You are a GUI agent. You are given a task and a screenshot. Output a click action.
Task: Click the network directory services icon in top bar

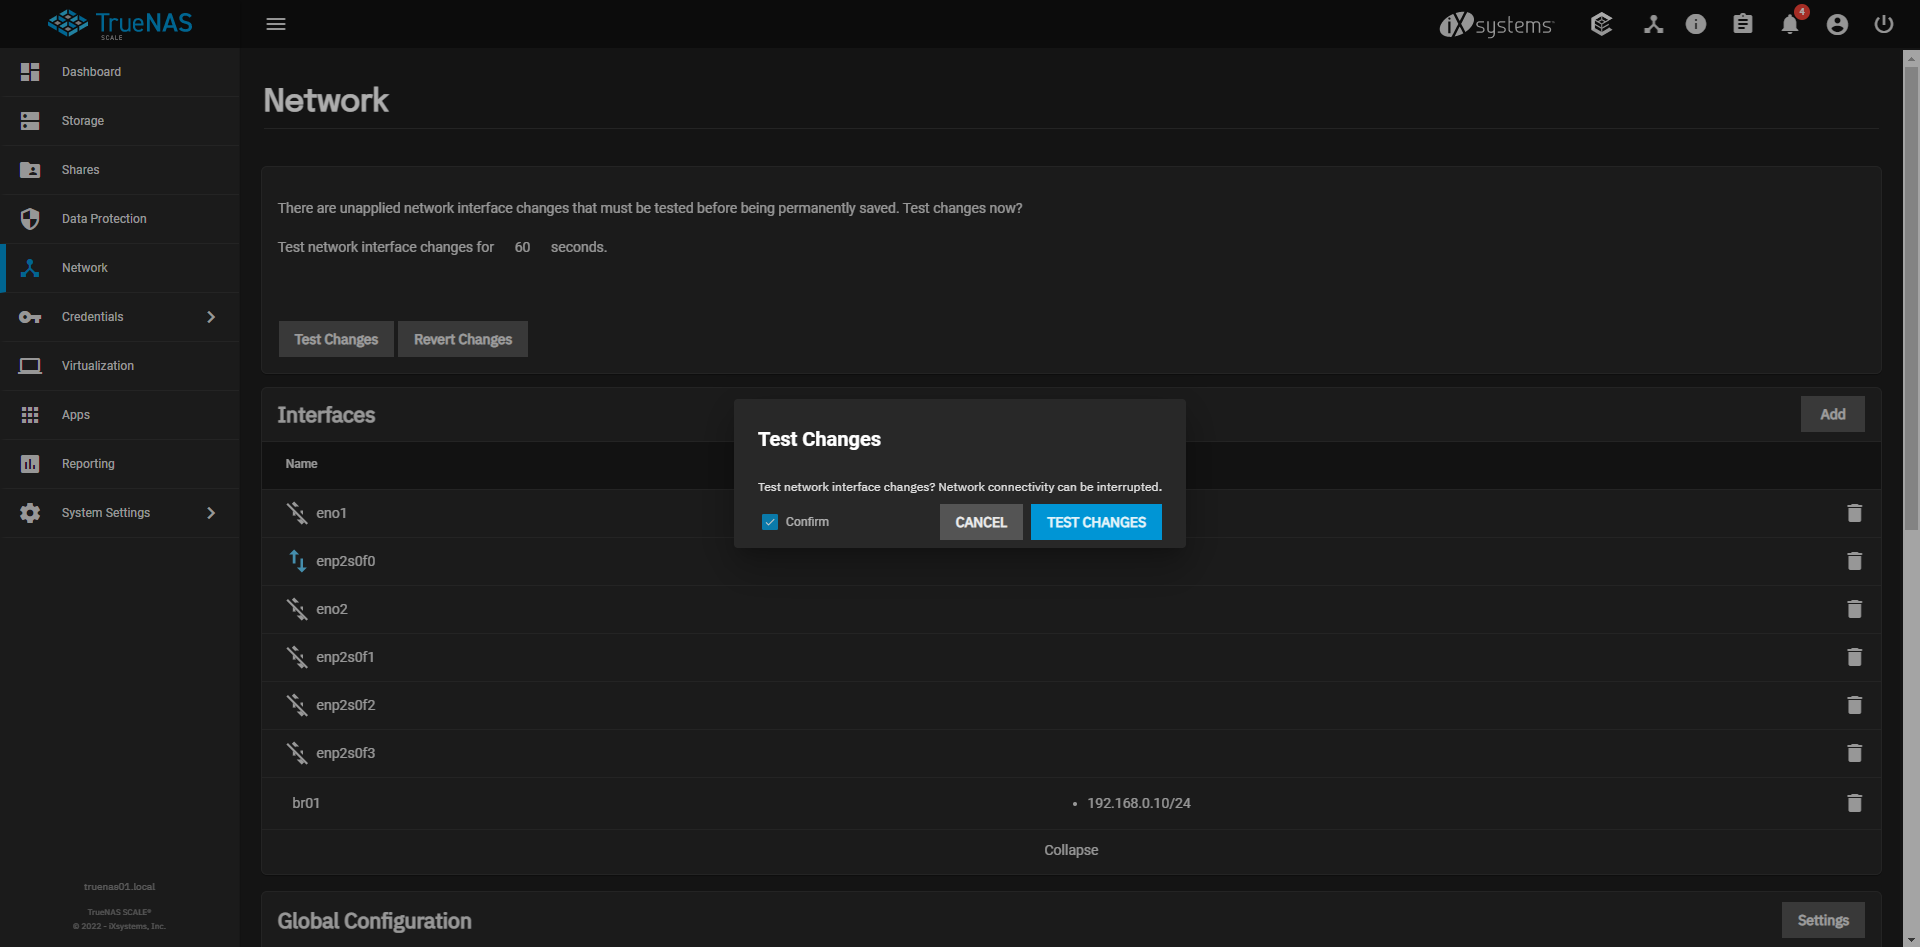[x=1653, y=24]
